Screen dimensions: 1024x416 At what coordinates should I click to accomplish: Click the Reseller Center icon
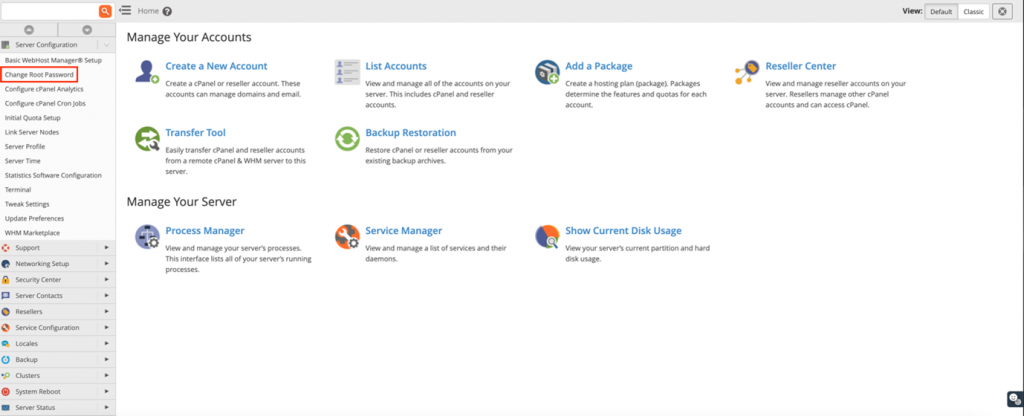(747, 72)
